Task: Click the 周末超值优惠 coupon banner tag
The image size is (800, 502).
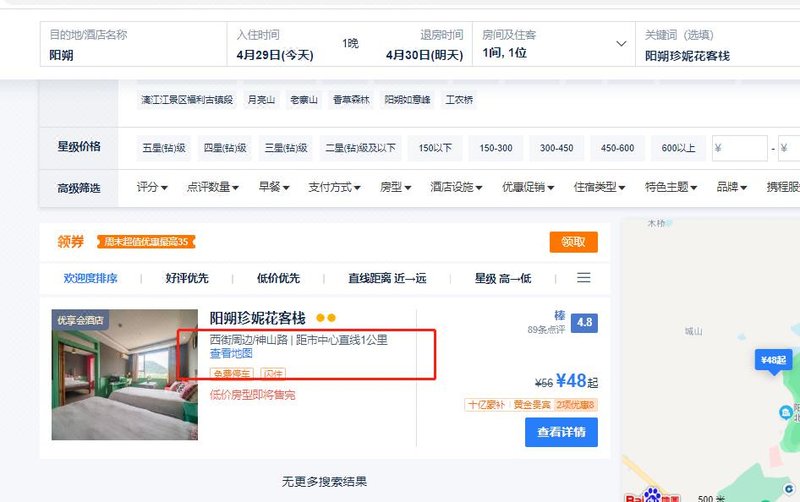Action: [143, 242]
